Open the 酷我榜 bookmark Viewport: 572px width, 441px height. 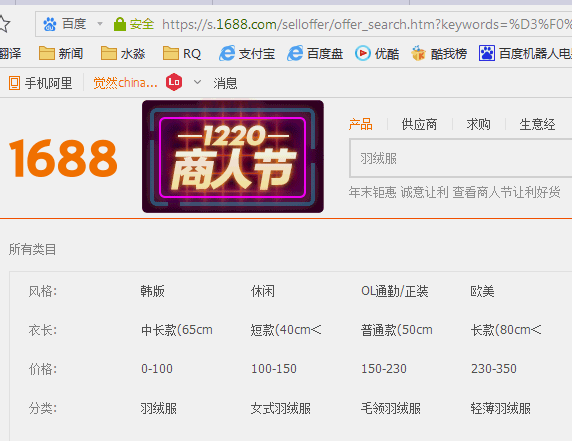(x=439, y=54)
